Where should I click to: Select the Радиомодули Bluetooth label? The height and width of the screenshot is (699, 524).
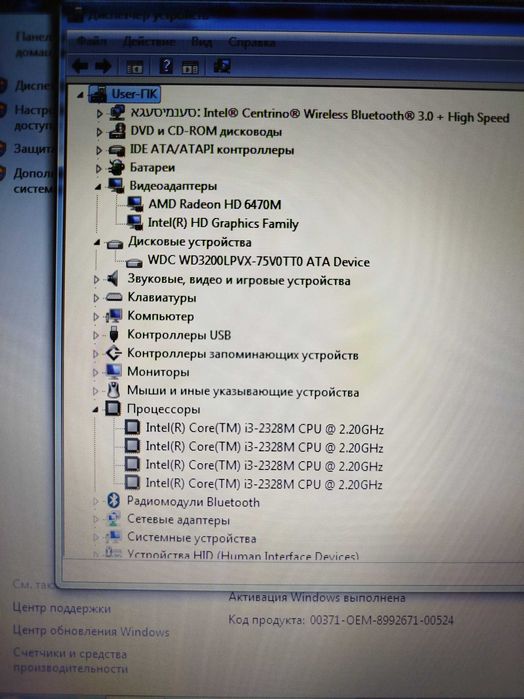click(x=193, y=502)
